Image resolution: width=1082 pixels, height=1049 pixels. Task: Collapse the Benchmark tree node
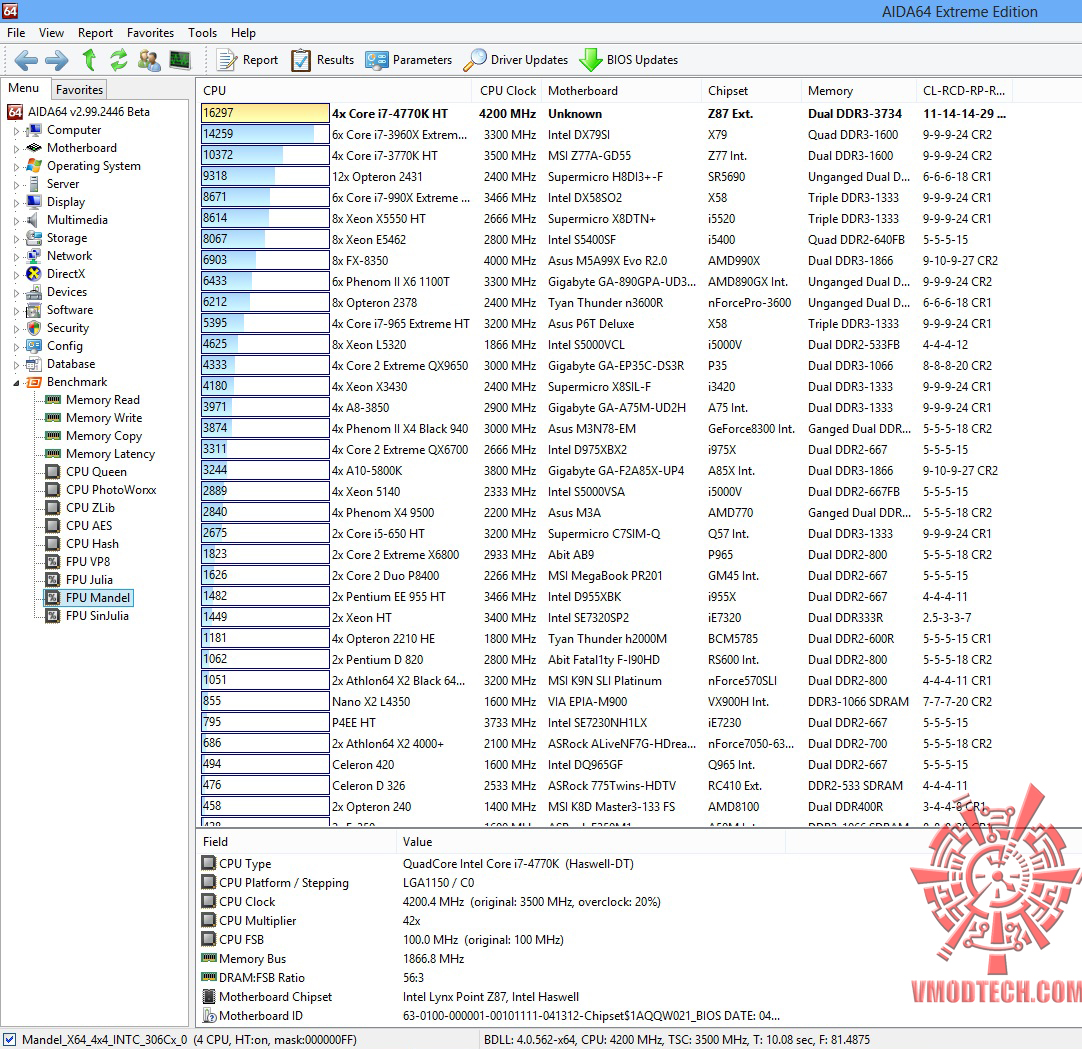tap(17, 382)
